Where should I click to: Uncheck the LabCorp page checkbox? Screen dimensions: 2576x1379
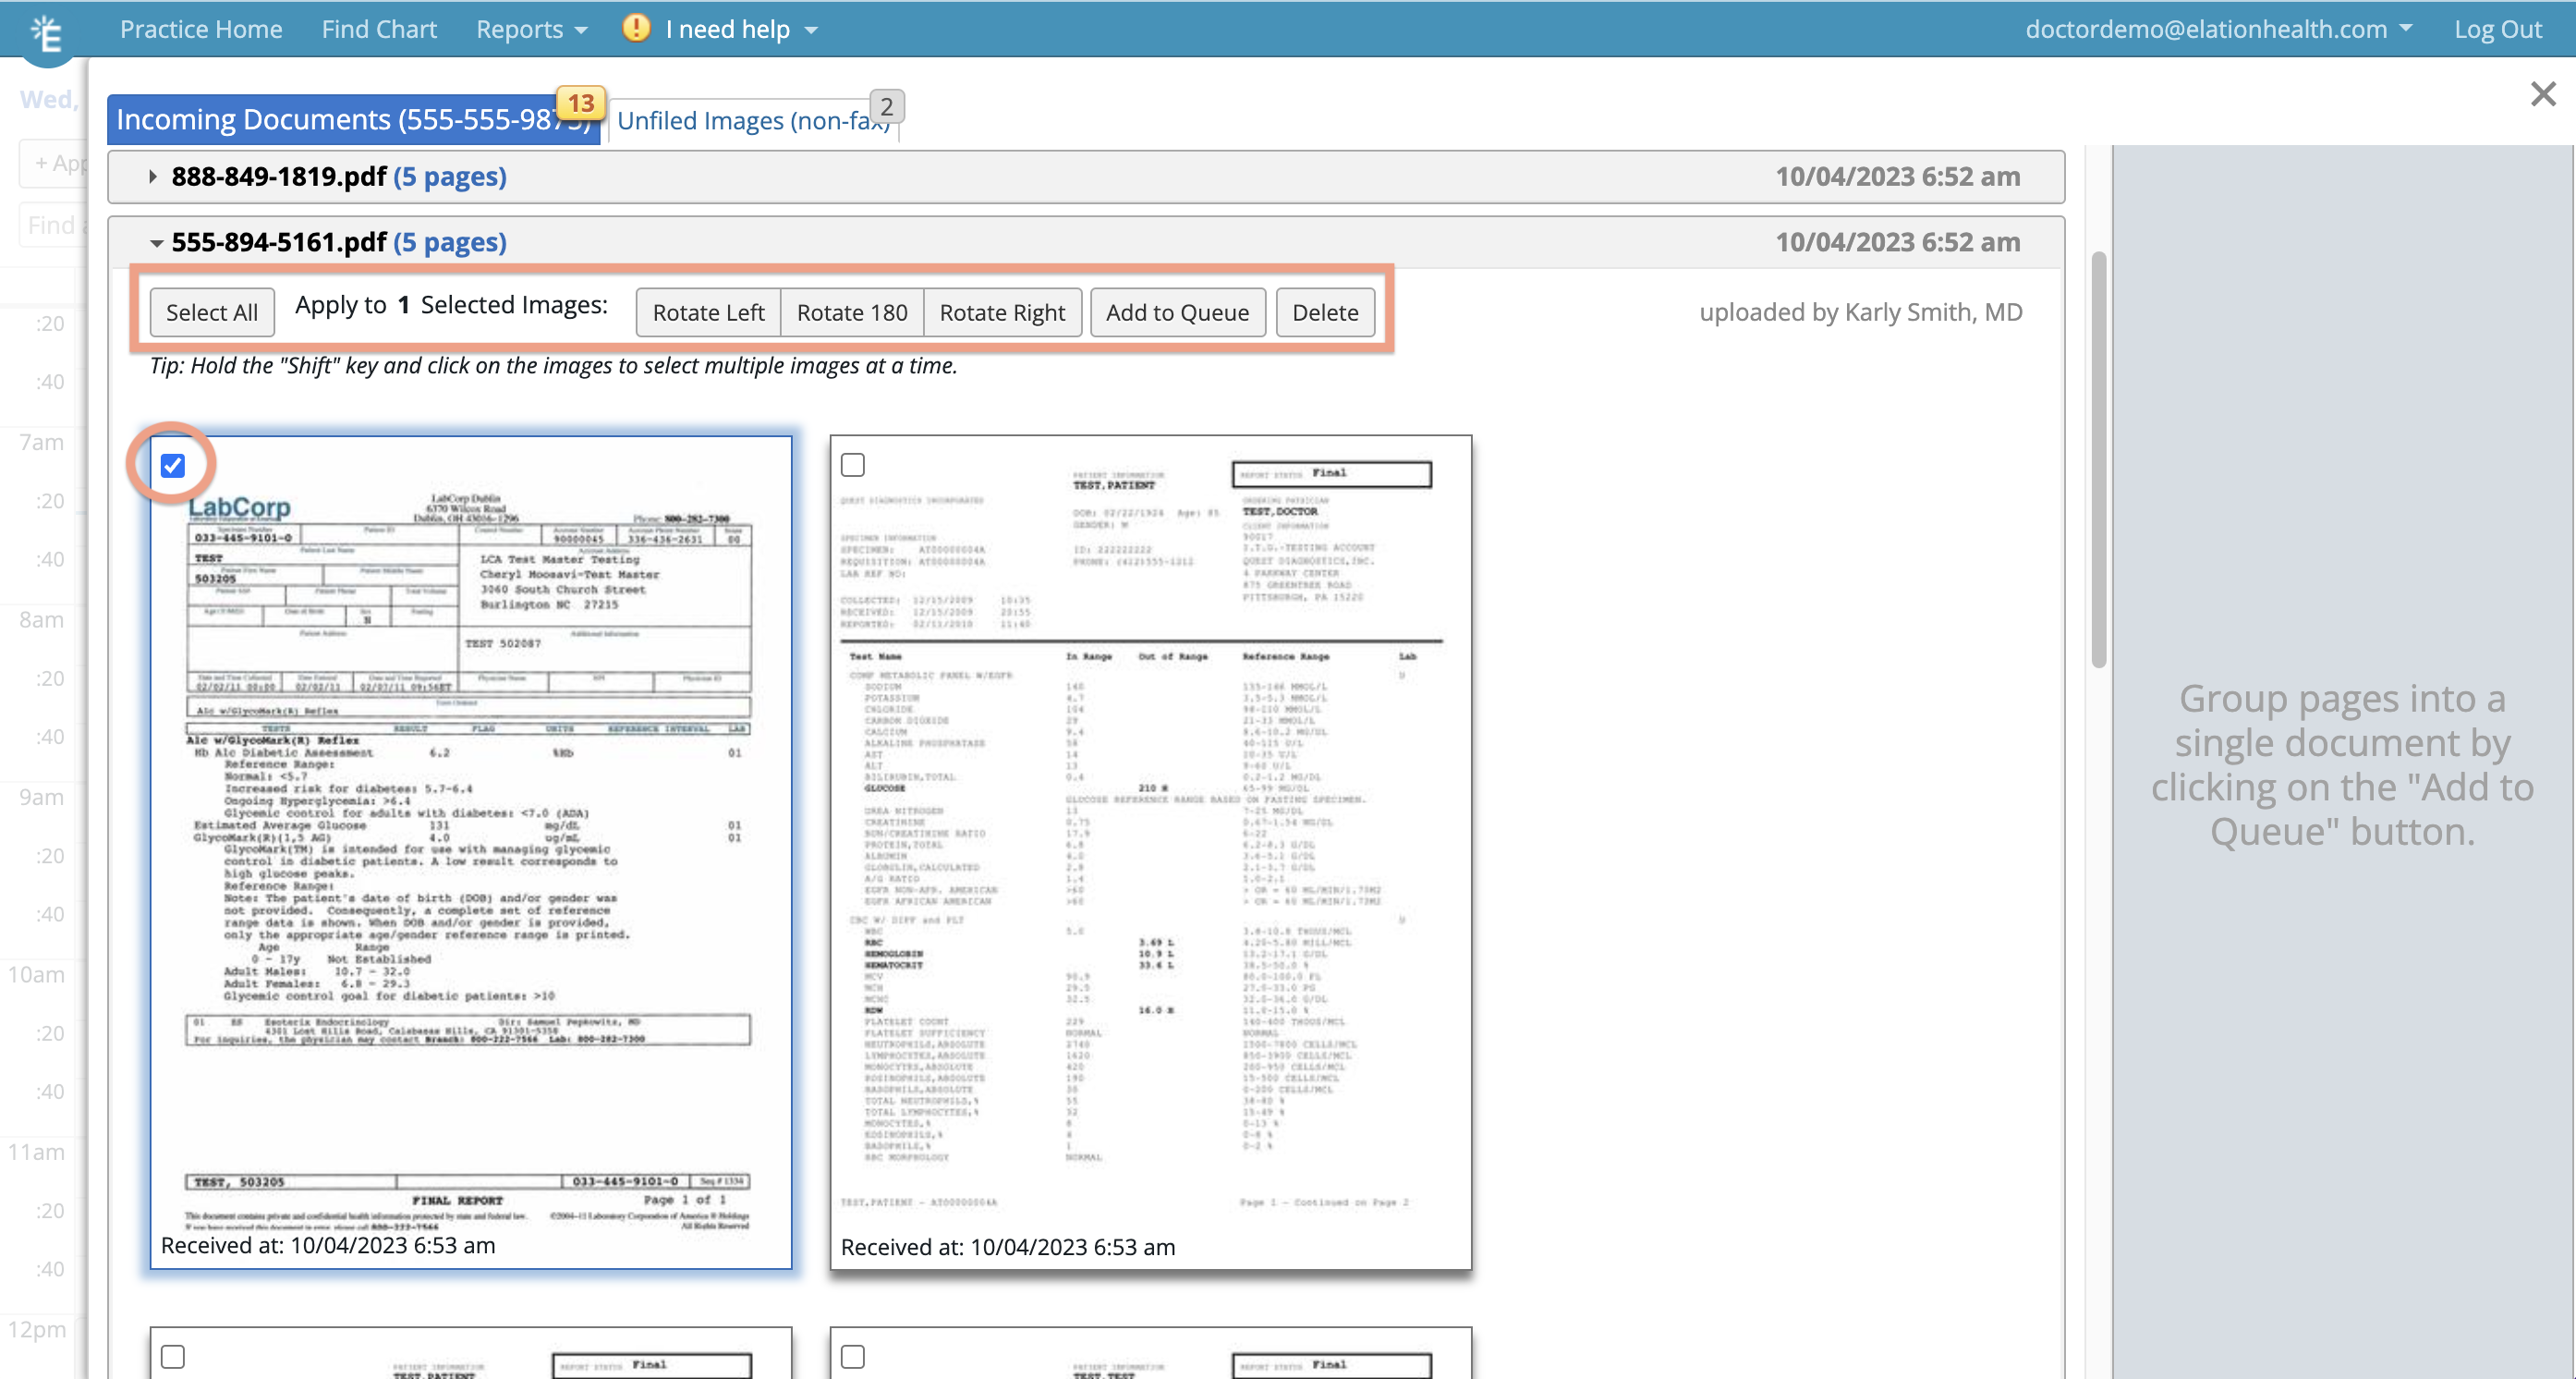173,465
